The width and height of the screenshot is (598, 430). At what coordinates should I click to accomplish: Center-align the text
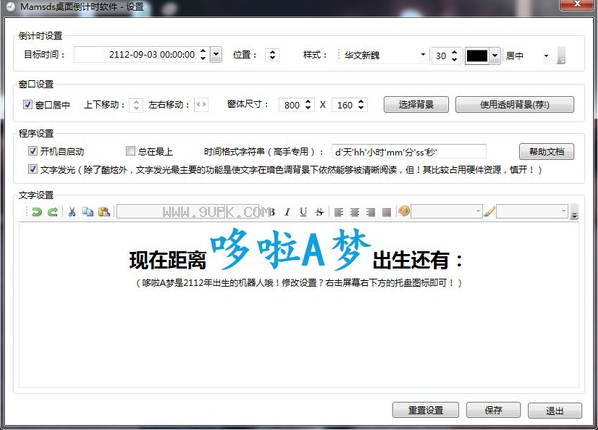355,212
